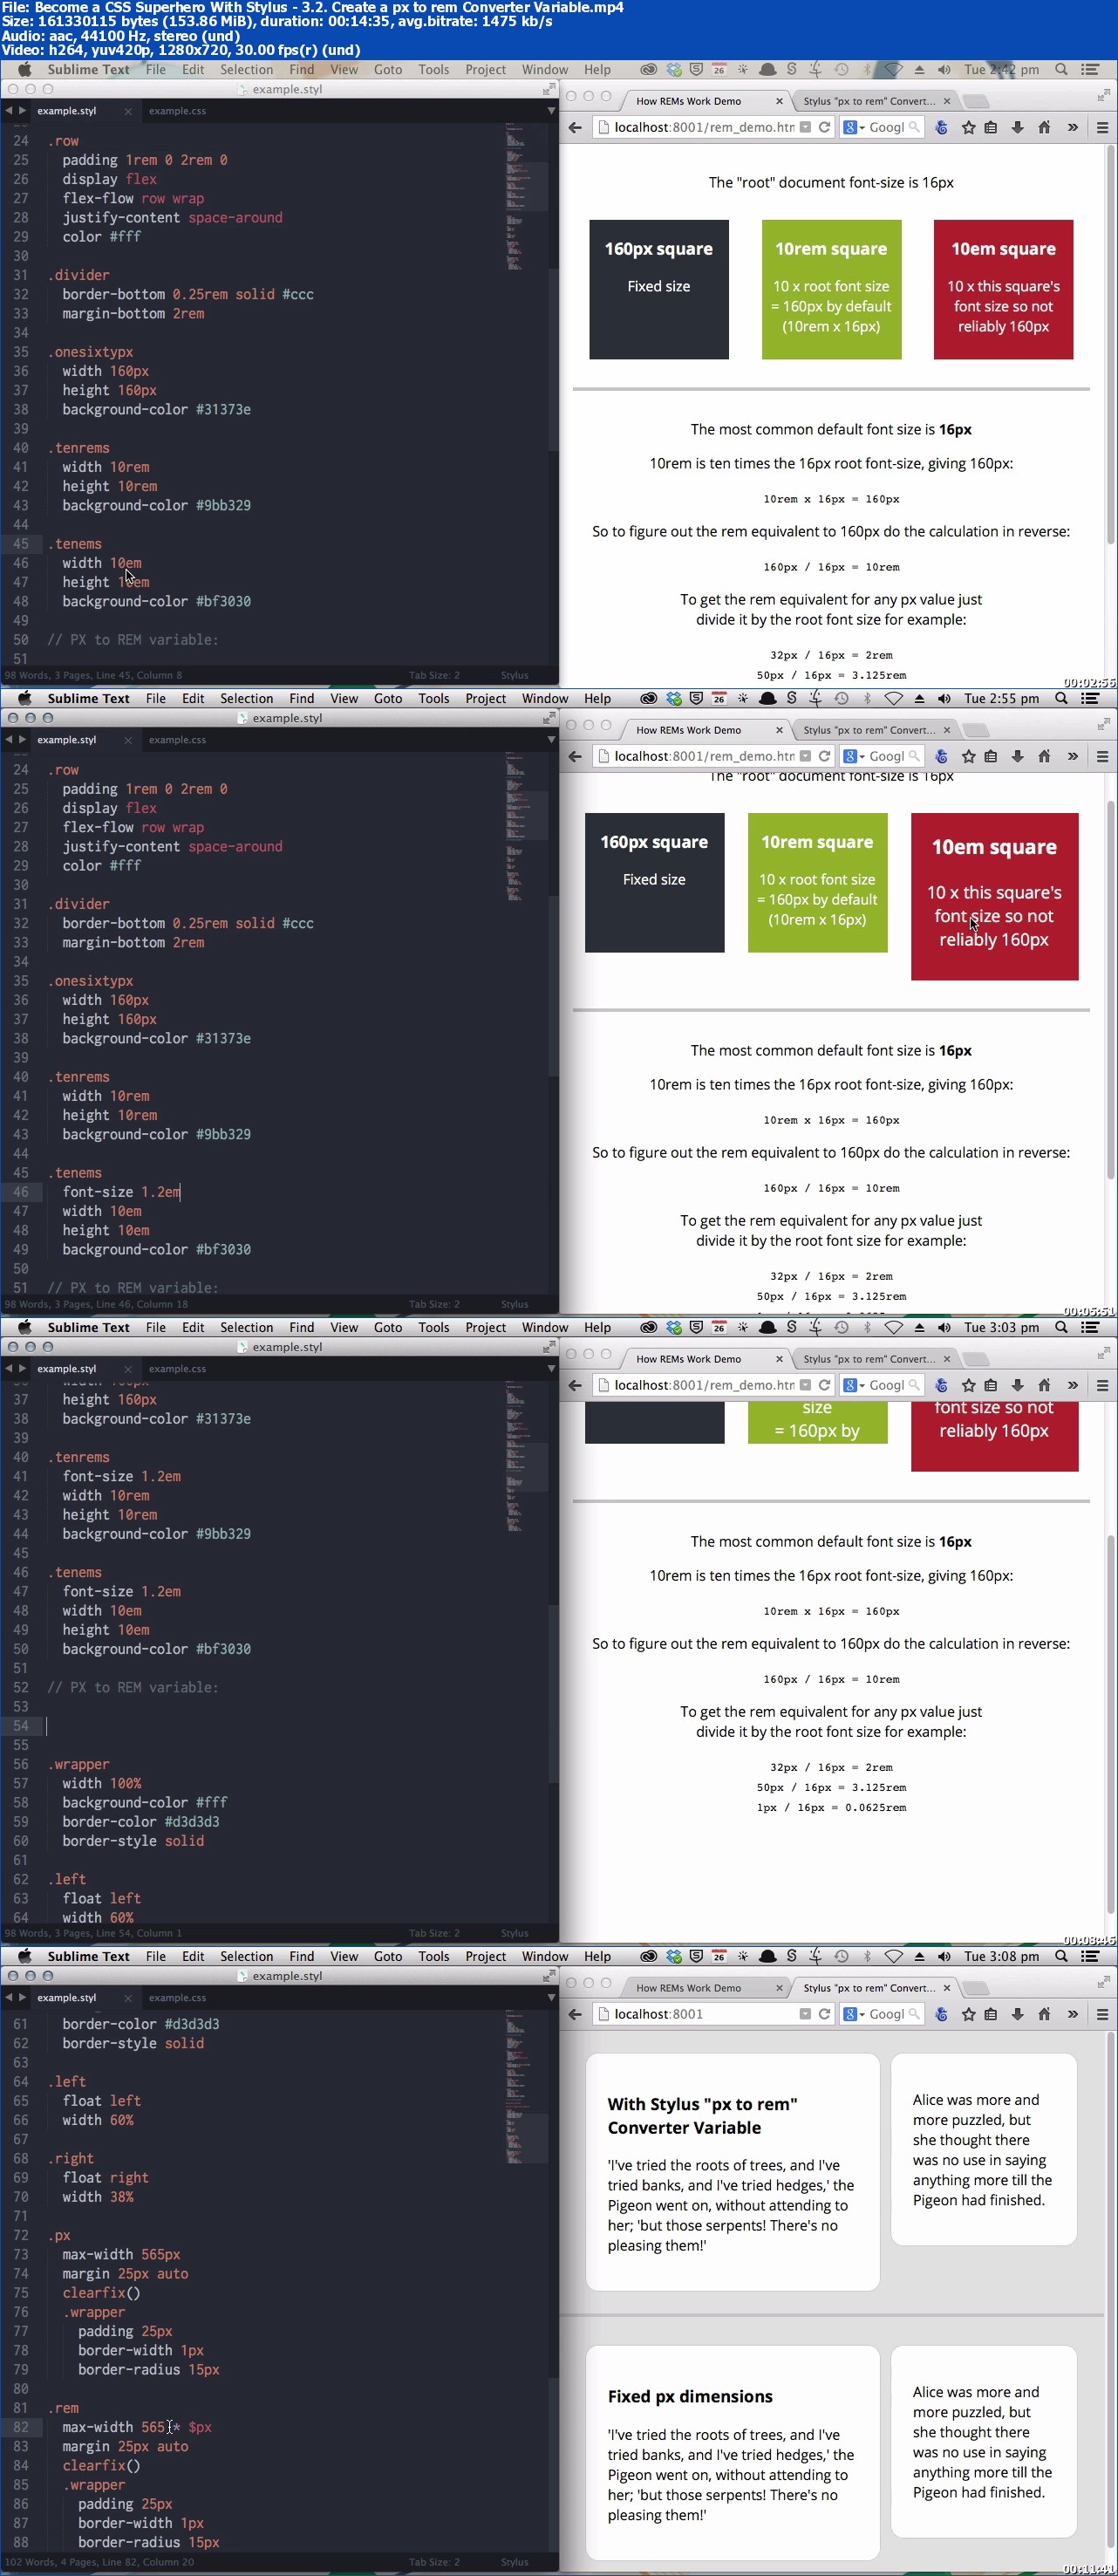Viewport: 1118px width, 2576px height.
Task: Click volume icon left of Tue 3:03 pm
Action: [944, 1327]
